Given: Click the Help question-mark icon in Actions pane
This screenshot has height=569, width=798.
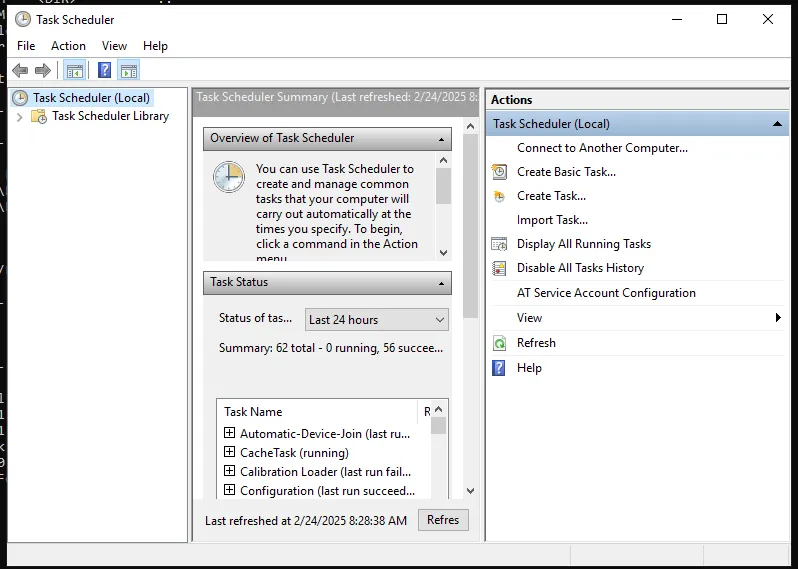Looking at the screenshot, I should (x=499, y=367).
